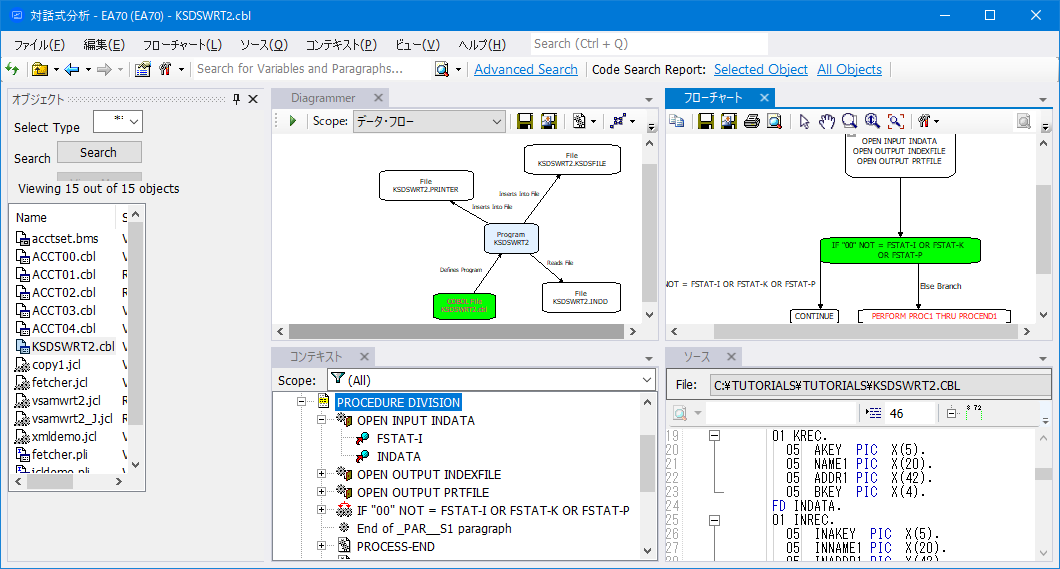Click the up-folder navigation icon
This screenshot has width=1060, height=569.
click(40, 69)
